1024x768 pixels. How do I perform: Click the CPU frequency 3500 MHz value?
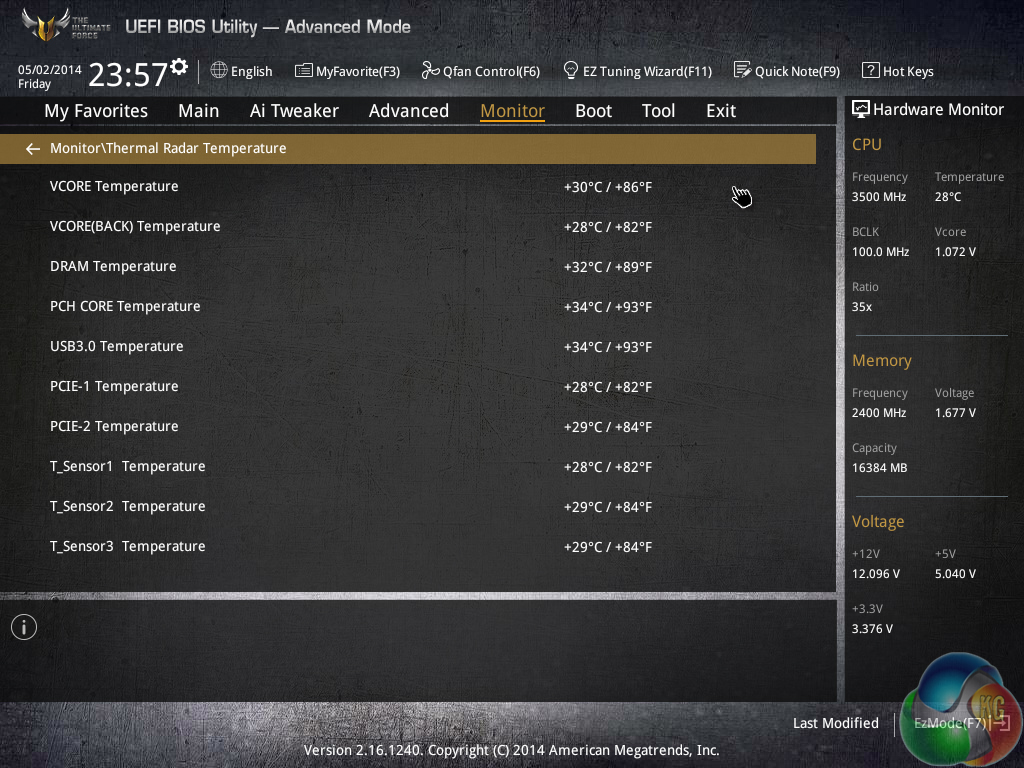(x=878, y=197)
